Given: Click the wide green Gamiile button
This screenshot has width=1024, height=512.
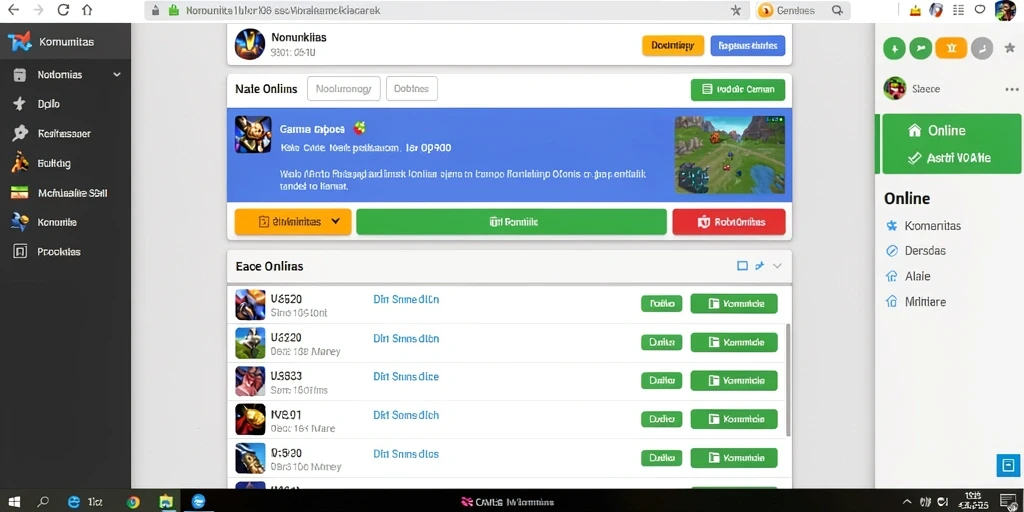Looking at the screenshot, I should 511,222.
